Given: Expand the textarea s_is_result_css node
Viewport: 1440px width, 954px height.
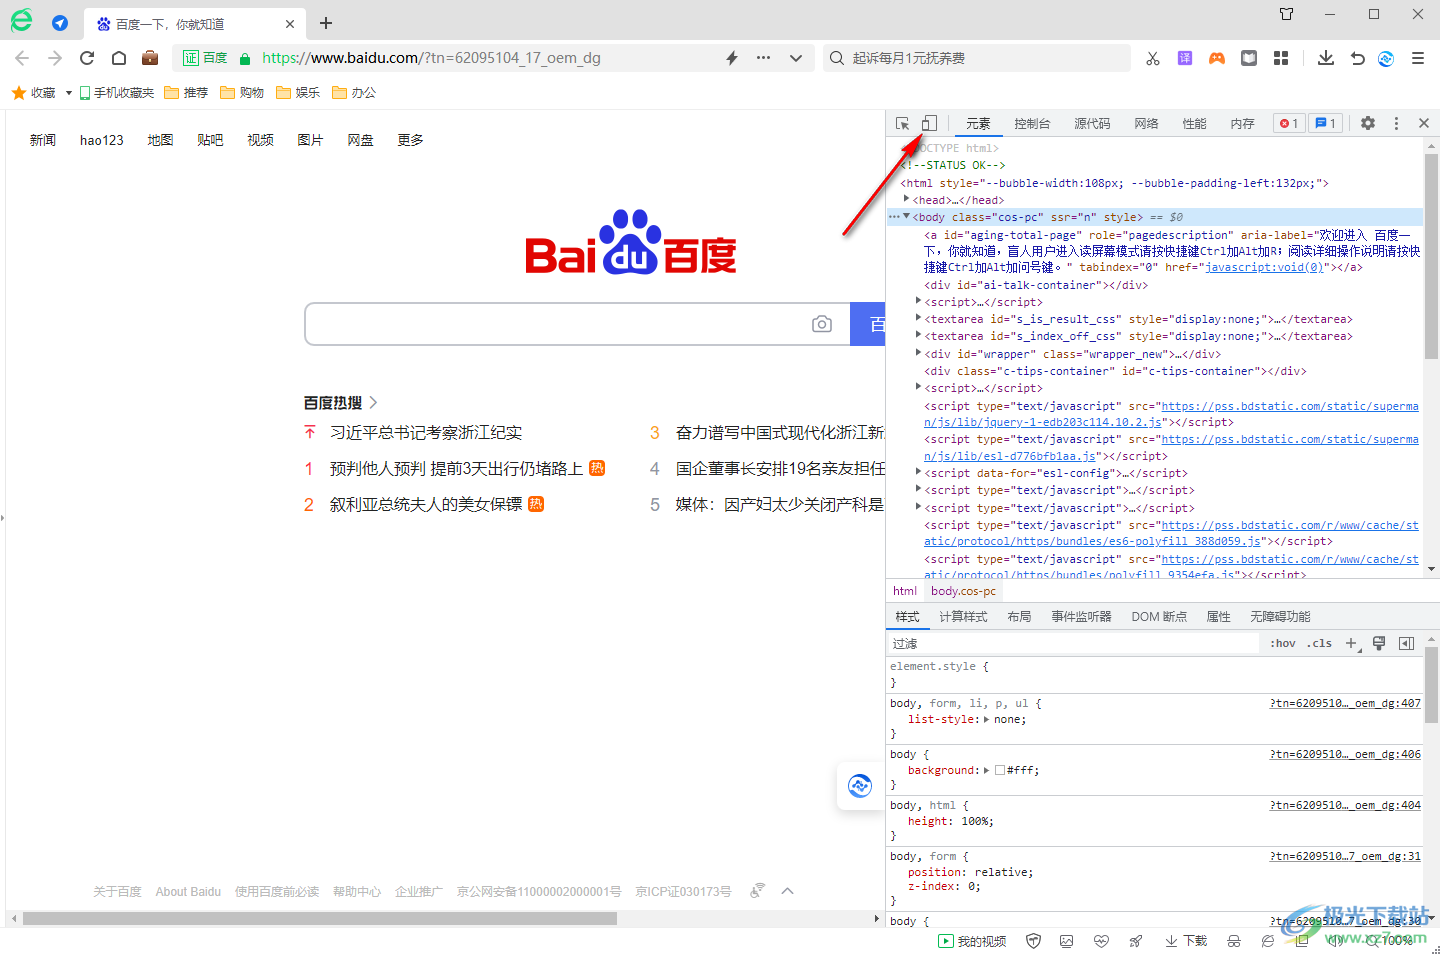Looking at the screenshot, I should click(919, 318).
